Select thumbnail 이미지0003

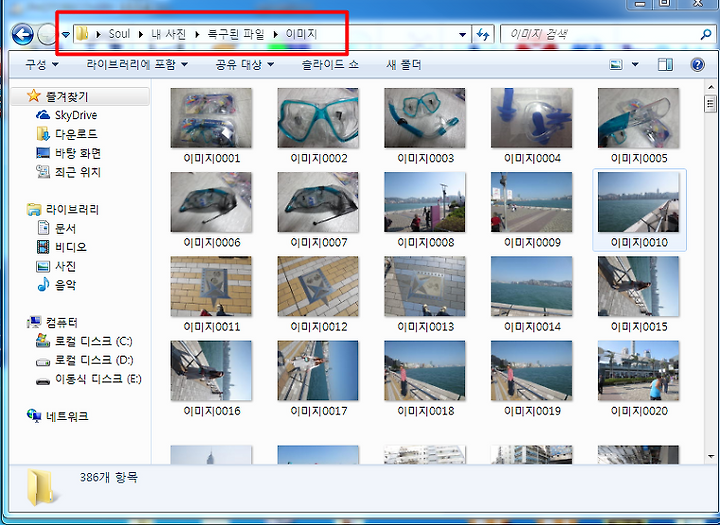click(425, 118)
